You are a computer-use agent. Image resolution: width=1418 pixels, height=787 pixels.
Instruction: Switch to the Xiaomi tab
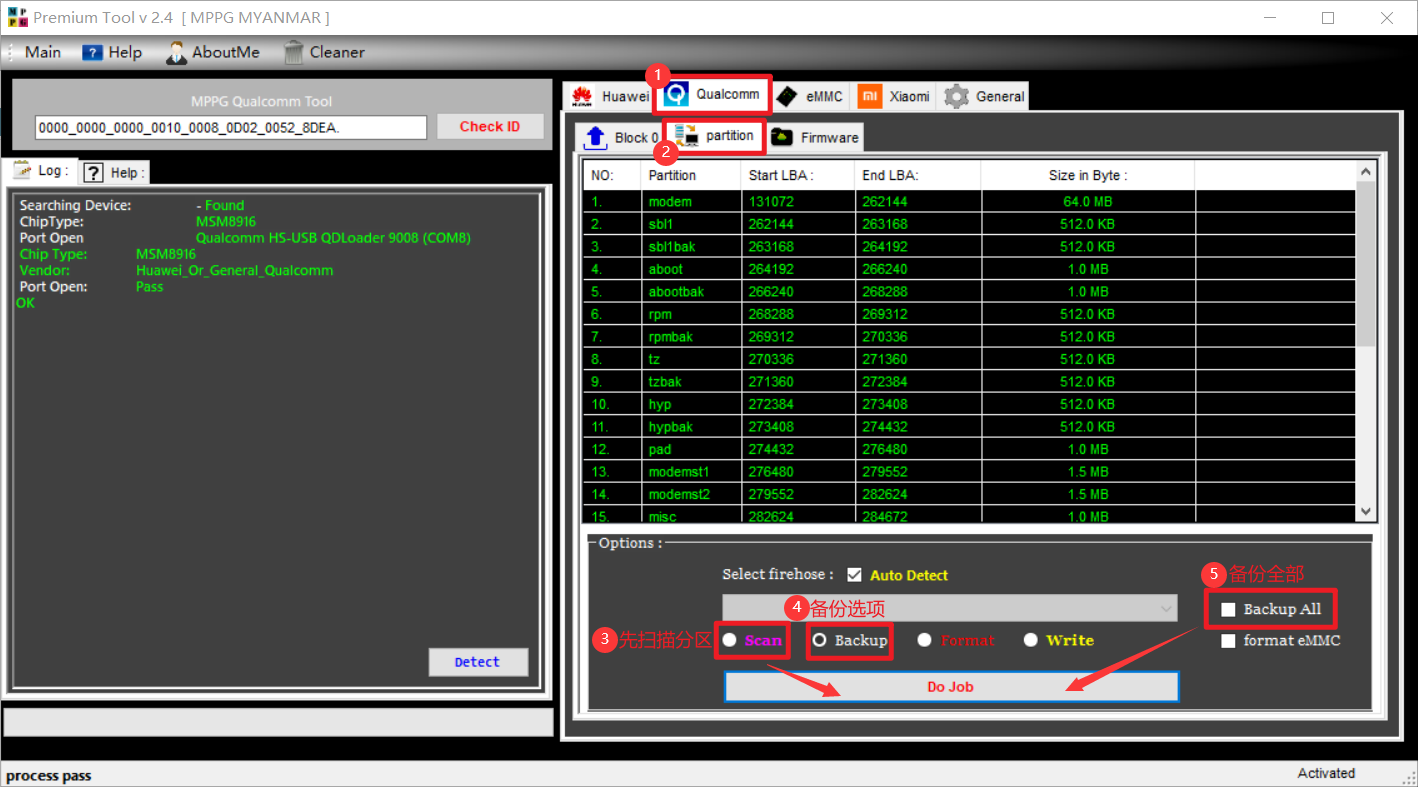tap(895, 96)
